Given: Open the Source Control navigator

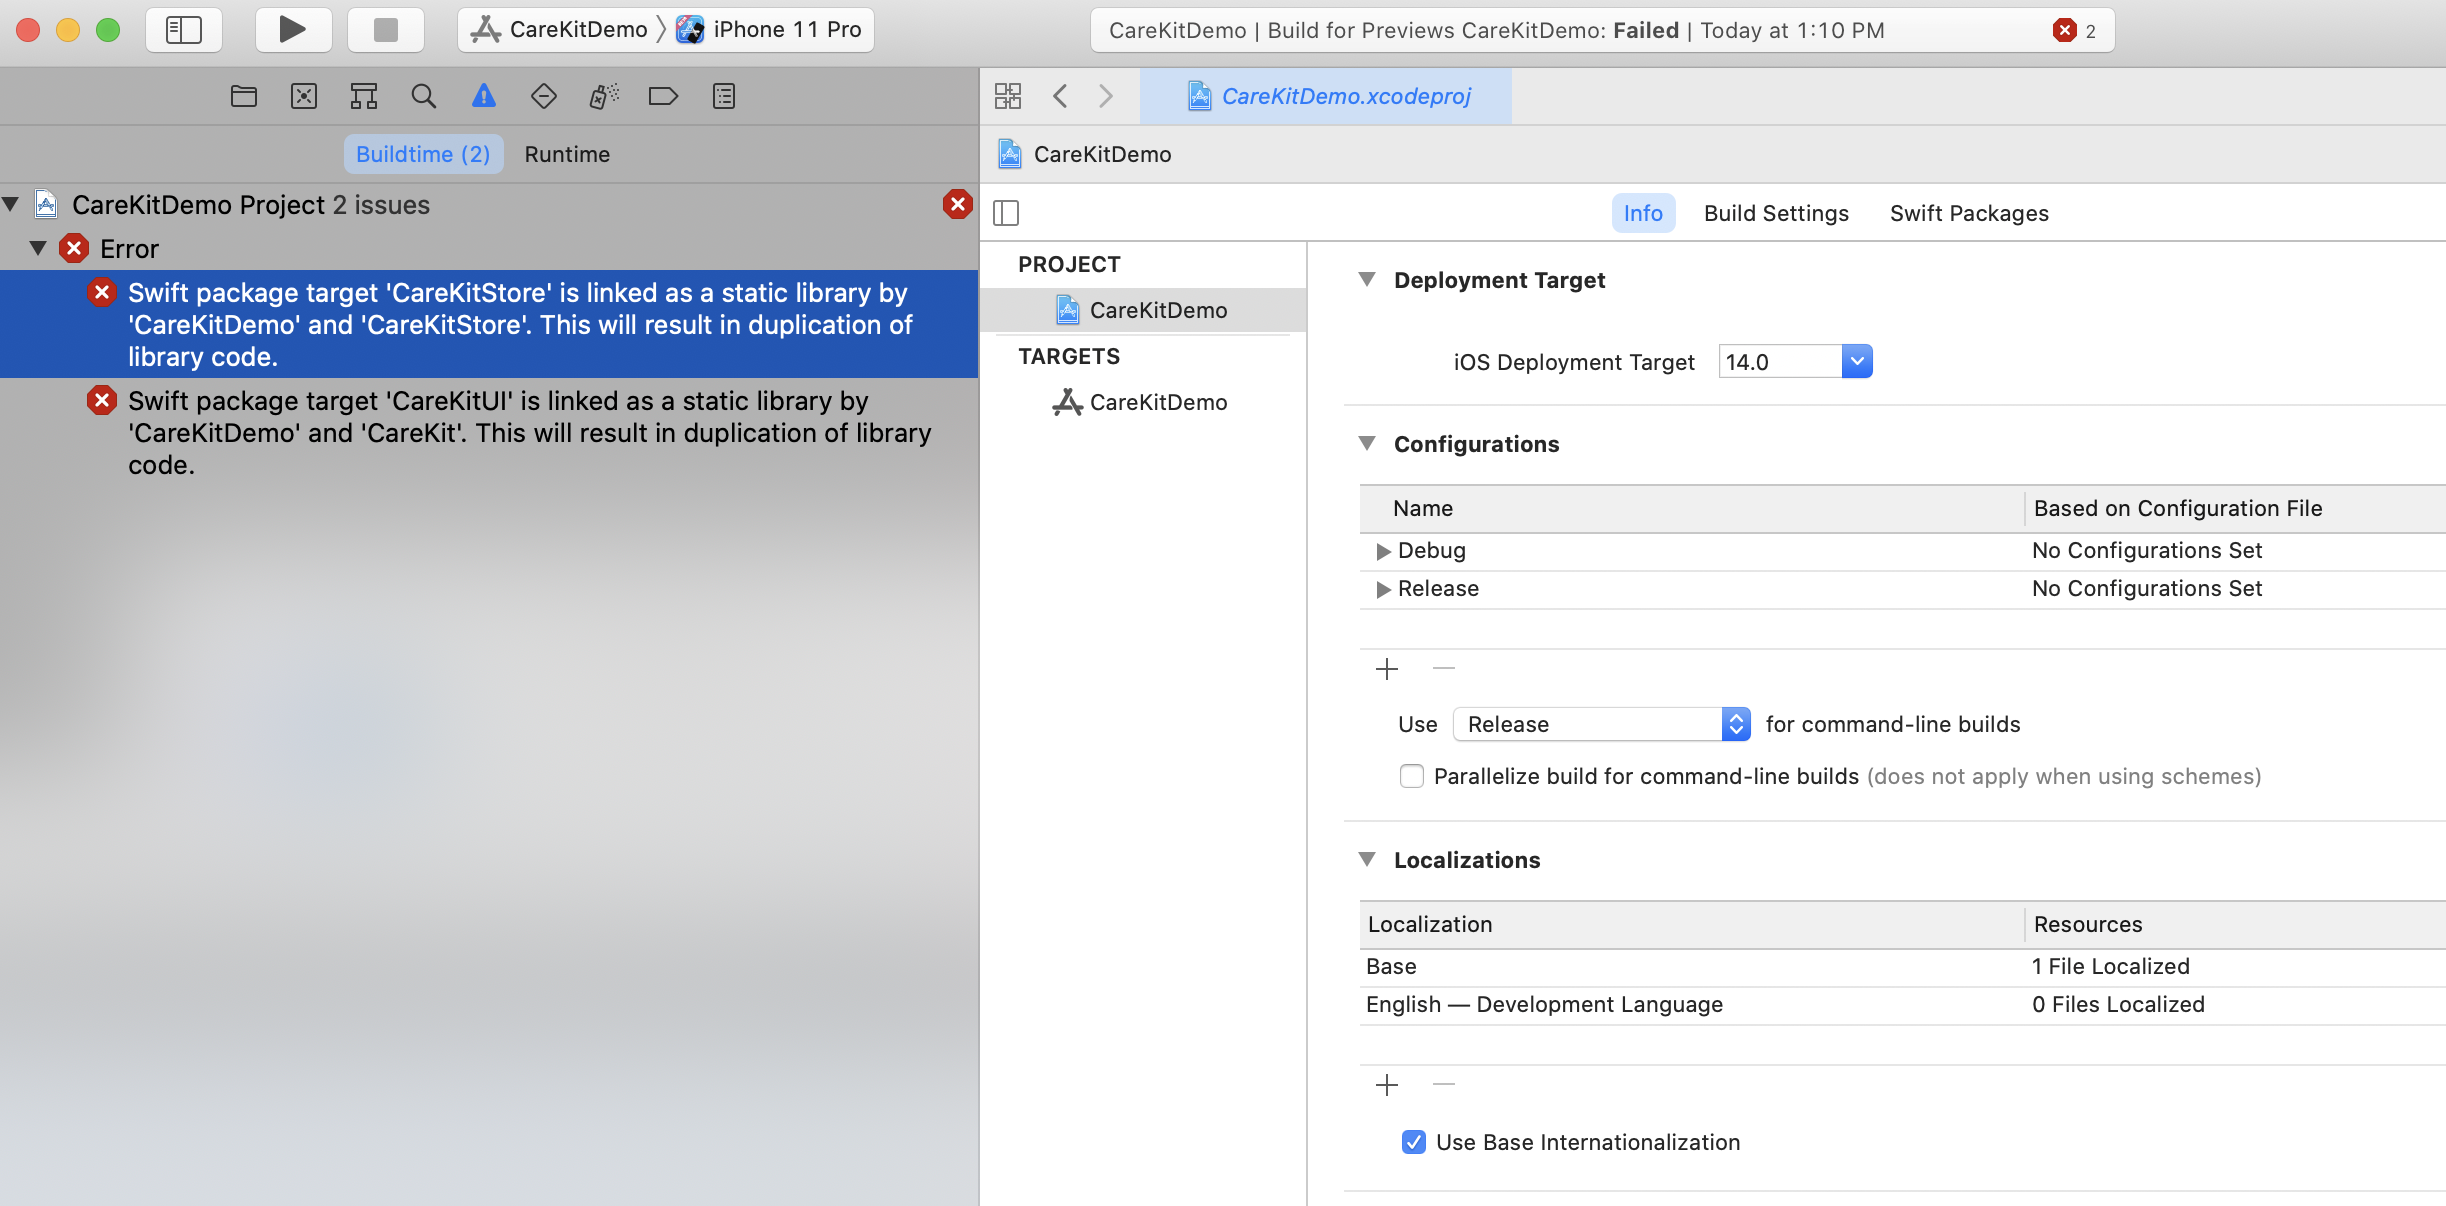Looking at the screenshot, I should point(303,96).
